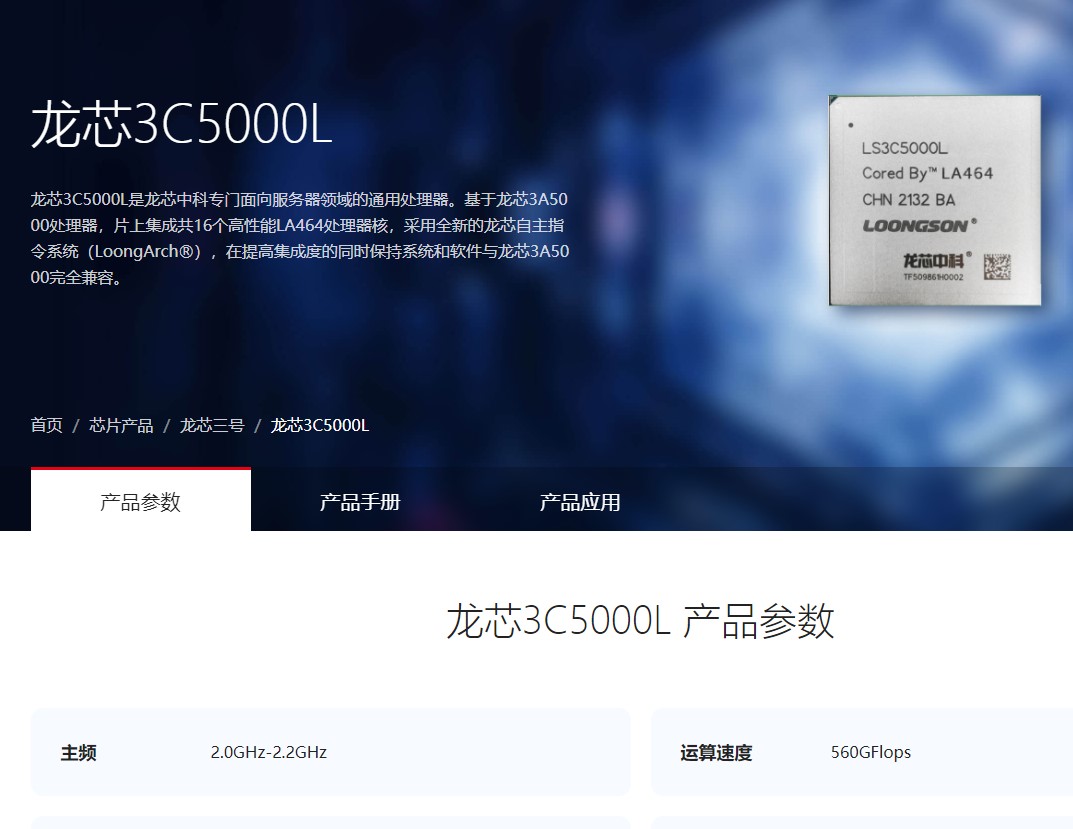Switch to the 产品手册 tab
The image size is (1073, 829).
click(359, 502)
